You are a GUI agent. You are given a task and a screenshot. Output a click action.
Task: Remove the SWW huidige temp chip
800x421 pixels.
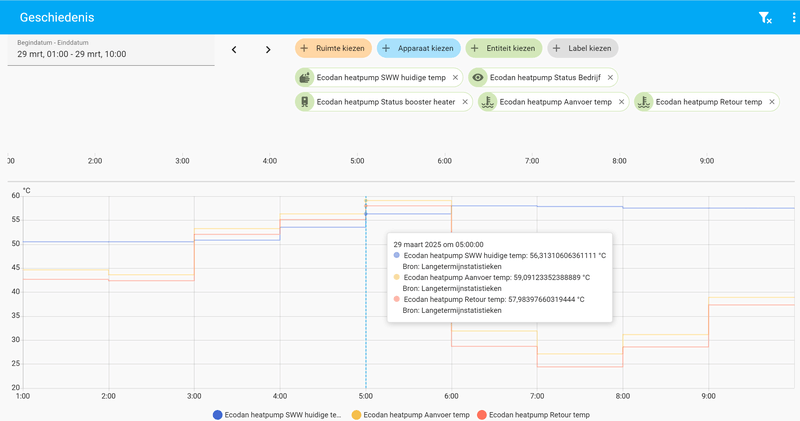(455, 77)
